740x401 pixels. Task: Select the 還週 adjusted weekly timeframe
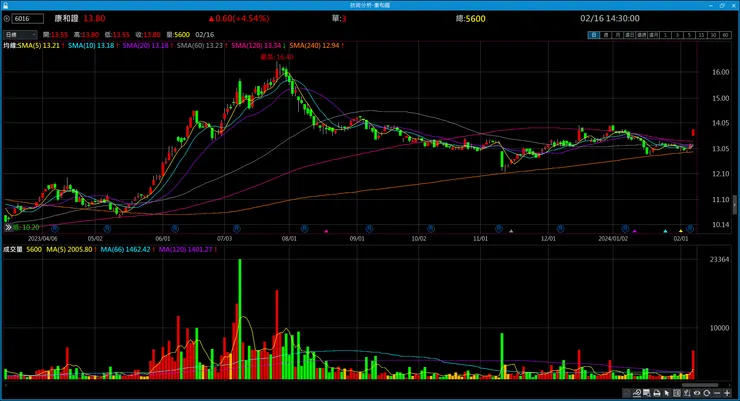click(641, 35)
